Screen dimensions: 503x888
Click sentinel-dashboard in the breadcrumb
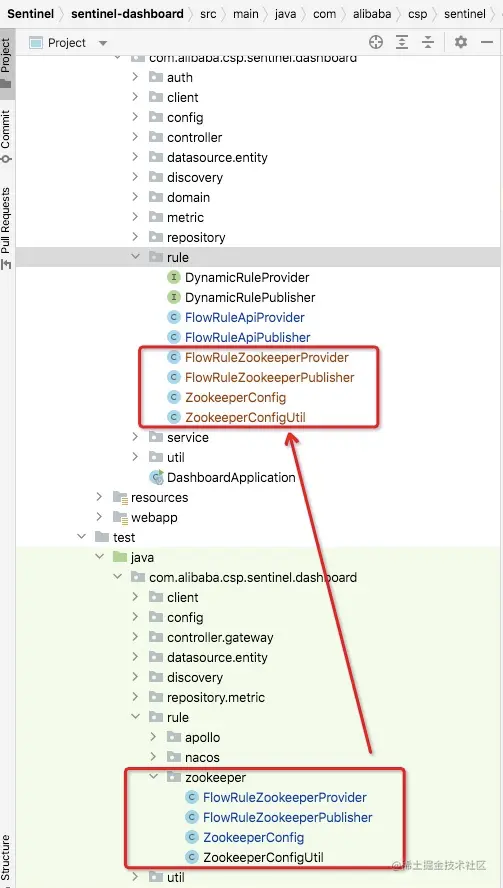click(x=127, y=14)
